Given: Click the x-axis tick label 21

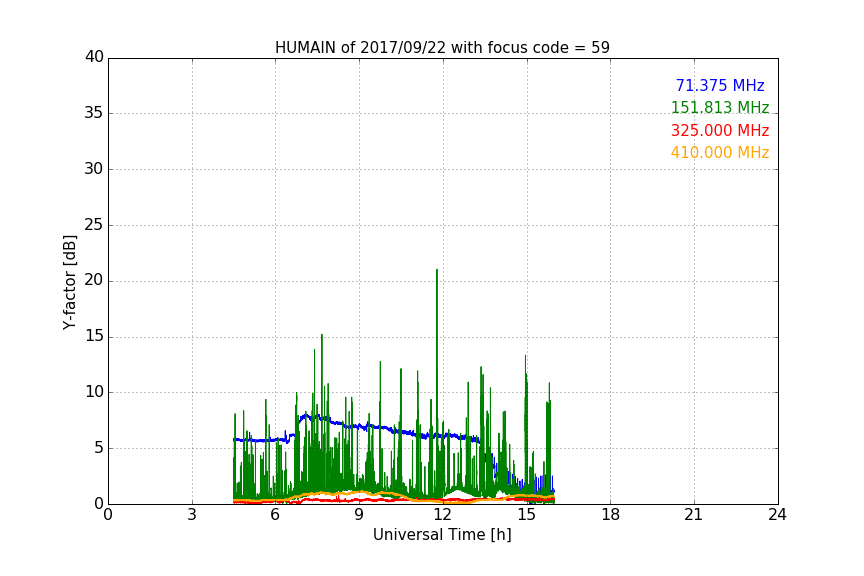Looking at the screenshot, I should coord(694,515).
